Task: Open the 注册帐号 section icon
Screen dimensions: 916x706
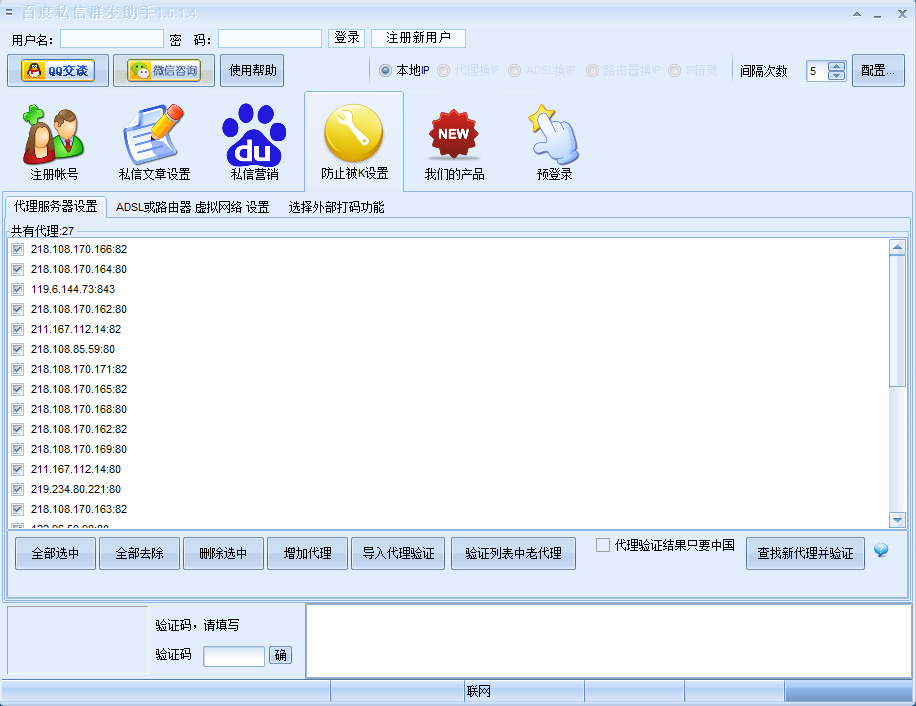Action: tap(54, 142)
